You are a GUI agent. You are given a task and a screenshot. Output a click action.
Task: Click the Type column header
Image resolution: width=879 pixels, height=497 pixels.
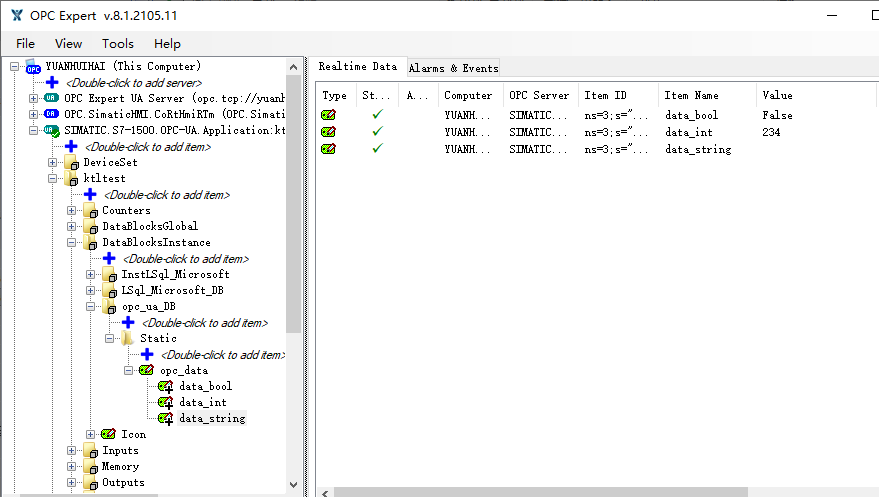[x=336, y=95]
